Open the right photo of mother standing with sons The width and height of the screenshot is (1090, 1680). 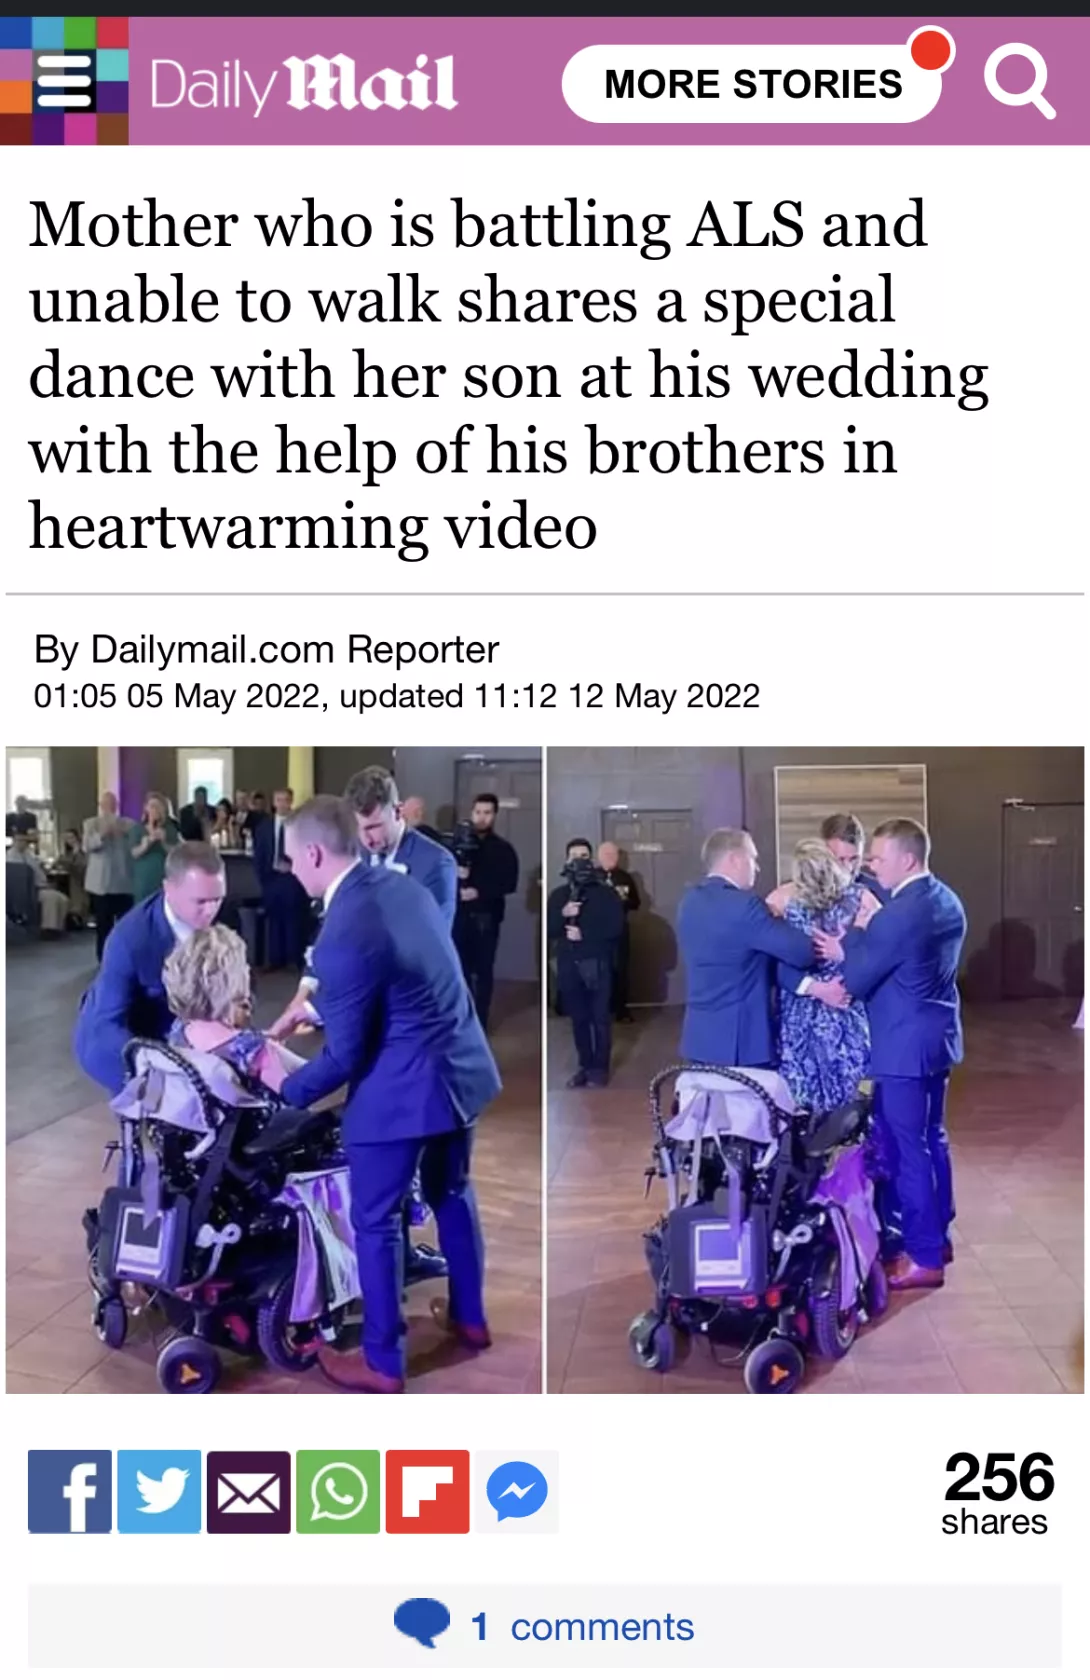click(x=815, y=1070)
